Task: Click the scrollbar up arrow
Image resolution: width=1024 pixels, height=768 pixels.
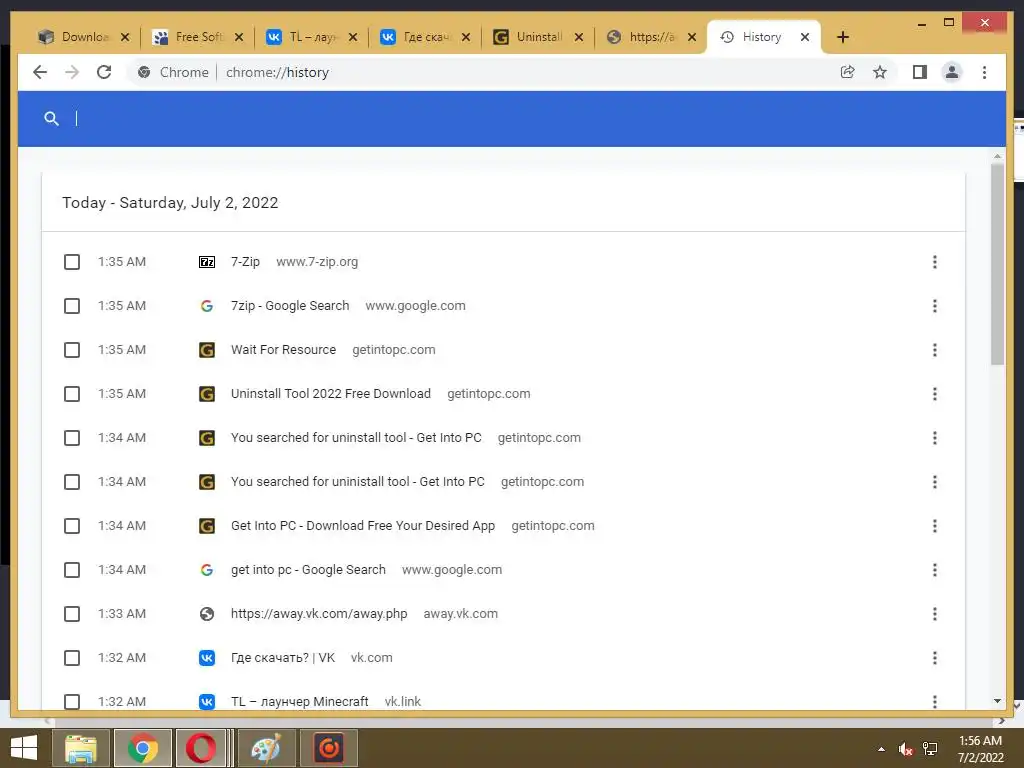Action: (997, 156)
